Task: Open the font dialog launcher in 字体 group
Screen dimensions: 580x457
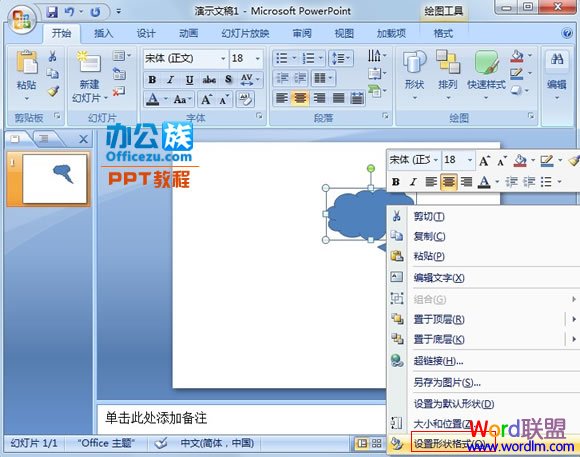Action: 259,116
